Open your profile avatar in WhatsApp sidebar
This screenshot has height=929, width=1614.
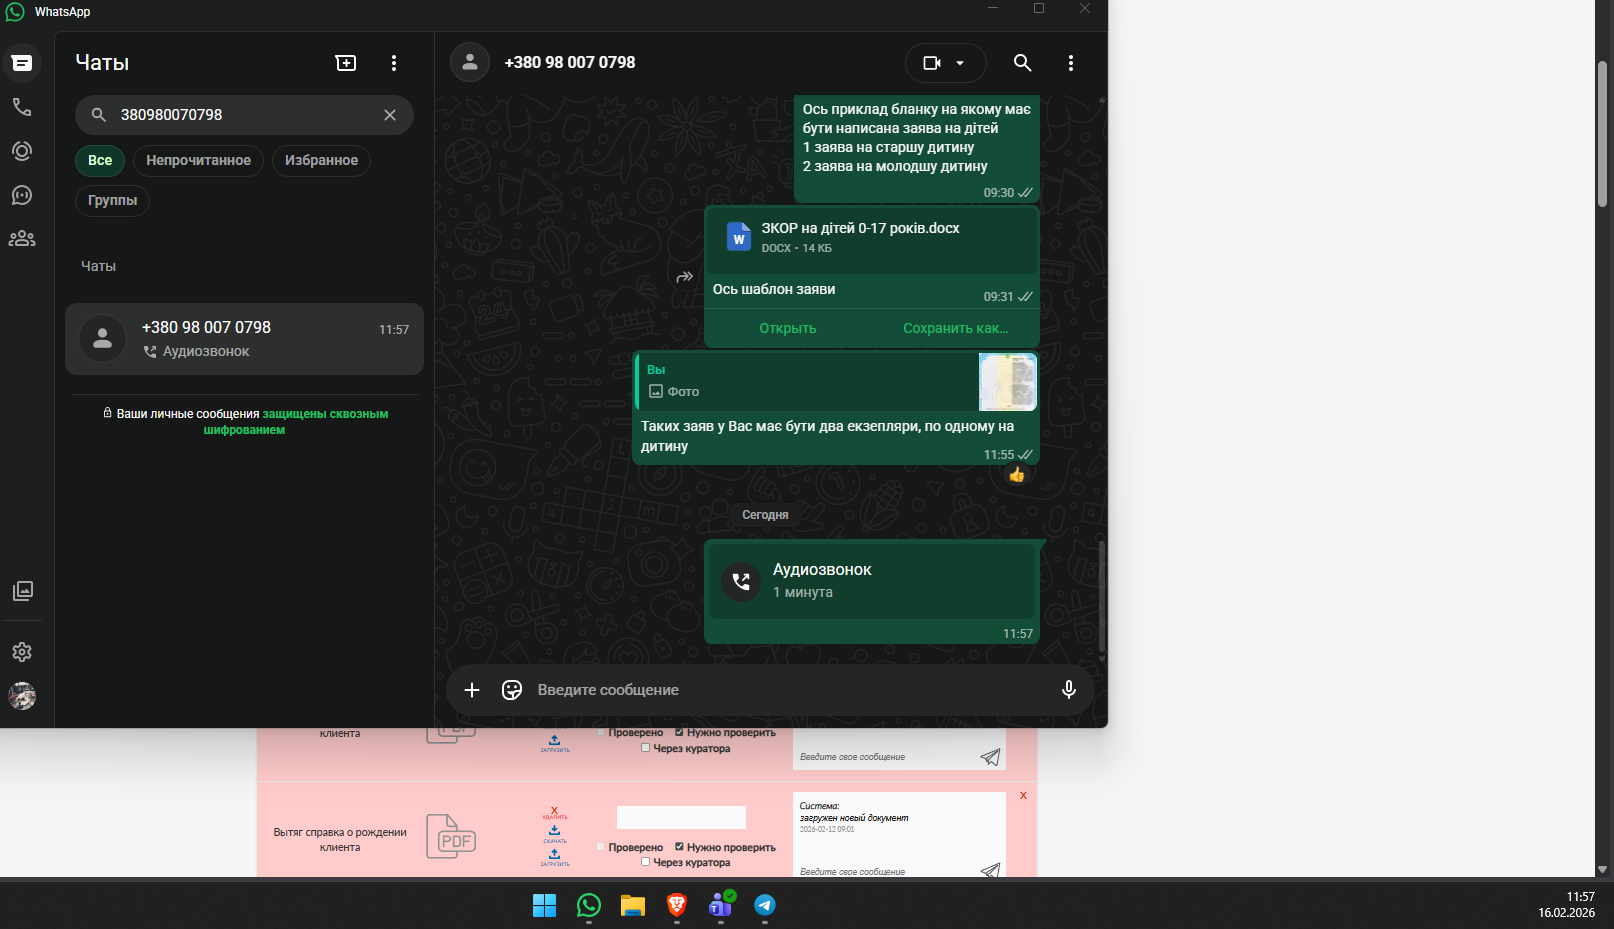[x=22, y=696]
